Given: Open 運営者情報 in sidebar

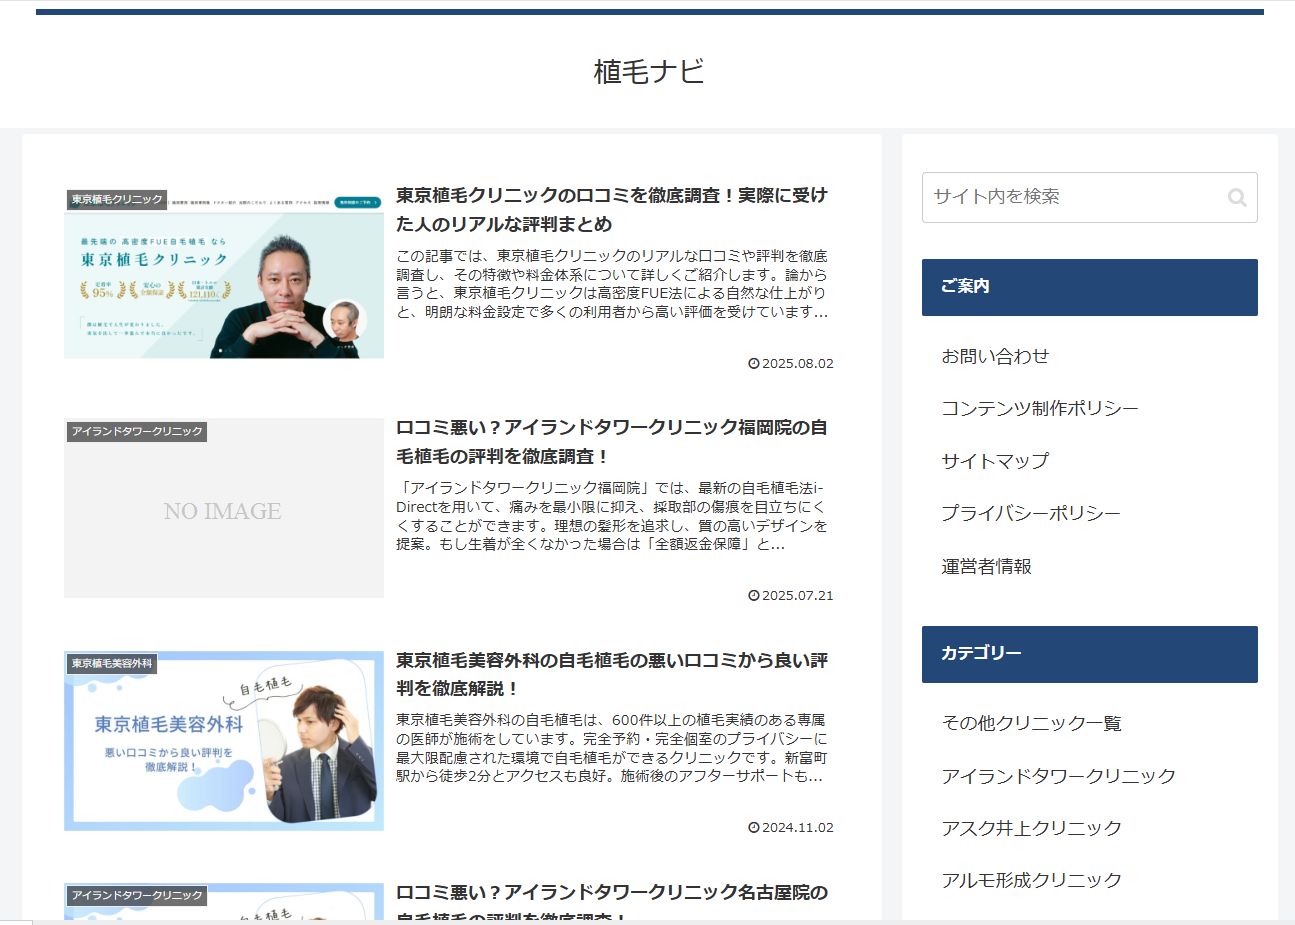Looking at the screenshot, I should point(986,566).
